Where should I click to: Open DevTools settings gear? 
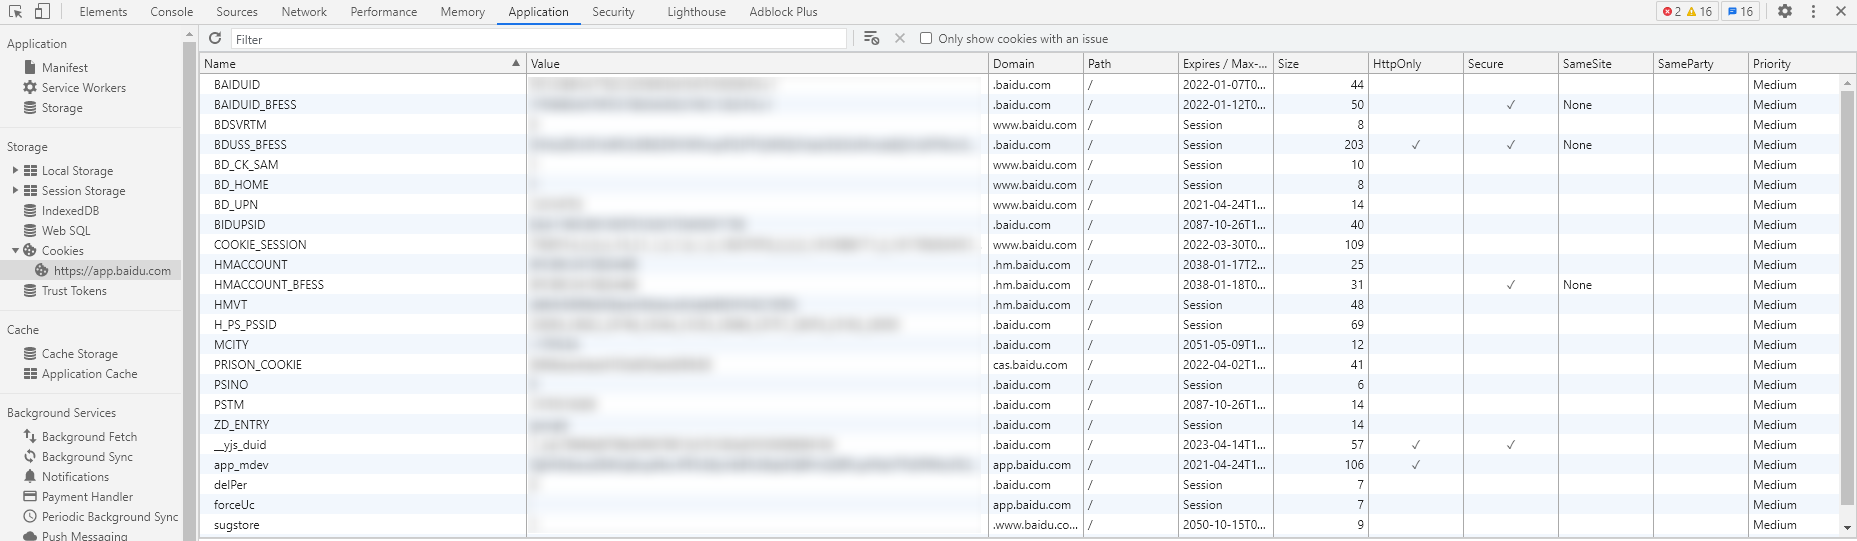pos(1785,12)
